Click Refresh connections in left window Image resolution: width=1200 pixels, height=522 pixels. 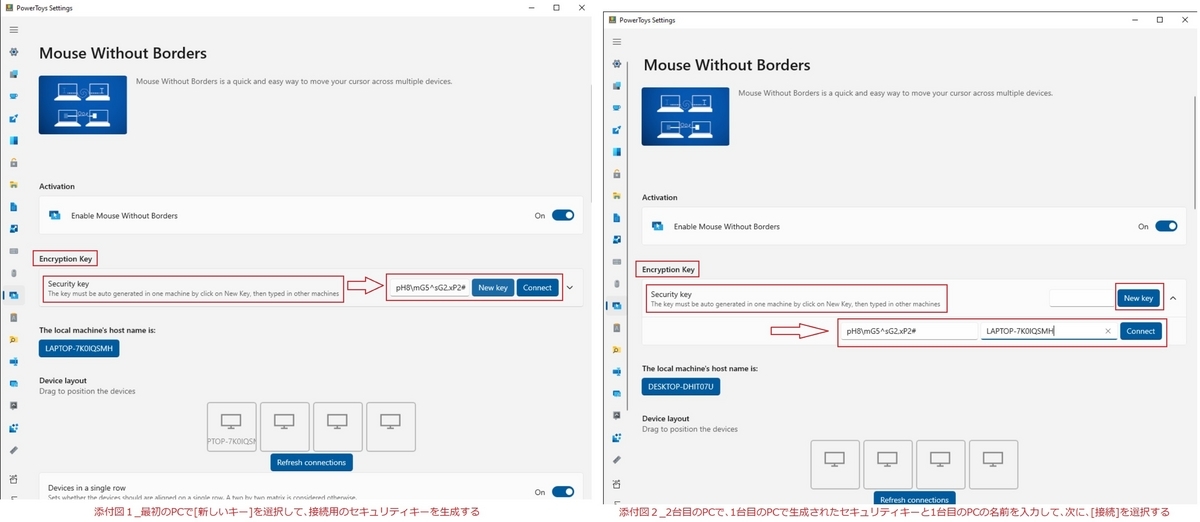(312, 462)
